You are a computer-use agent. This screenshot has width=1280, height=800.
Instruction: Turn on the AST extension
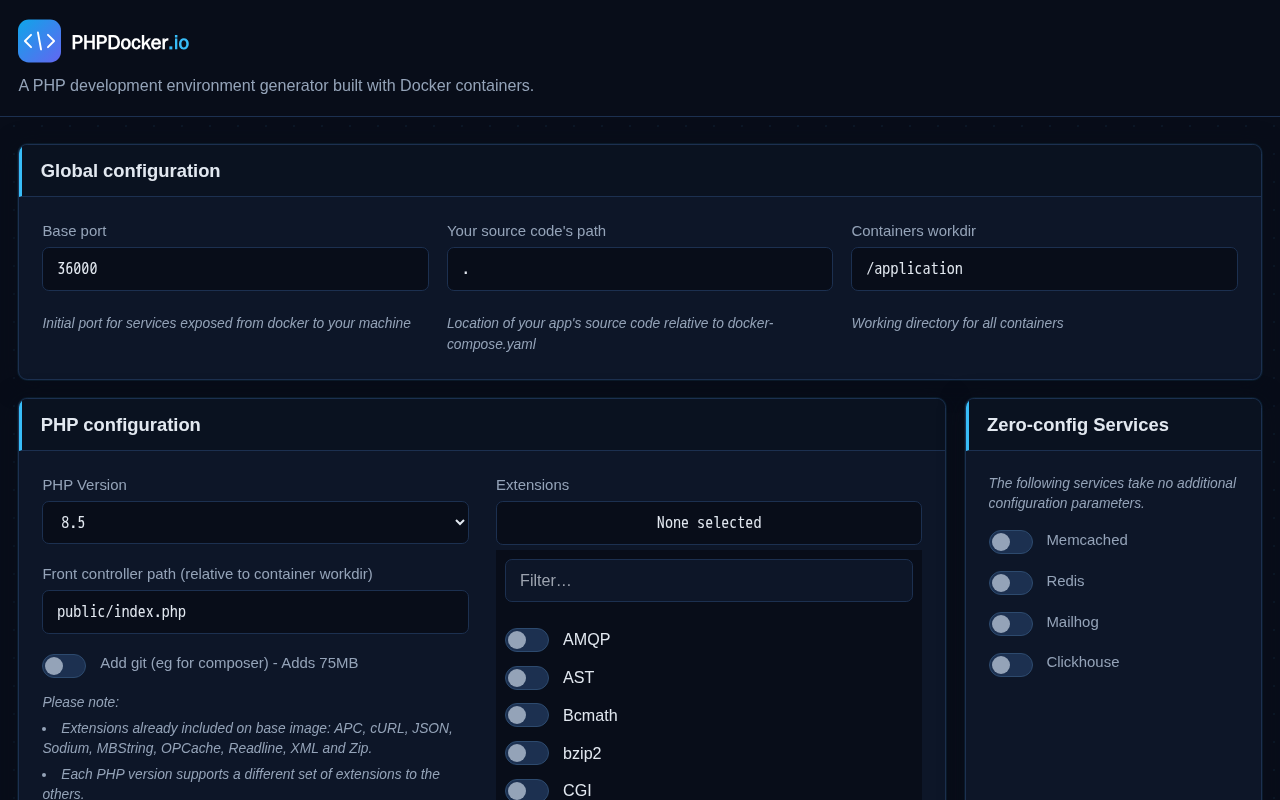point(527,678)
